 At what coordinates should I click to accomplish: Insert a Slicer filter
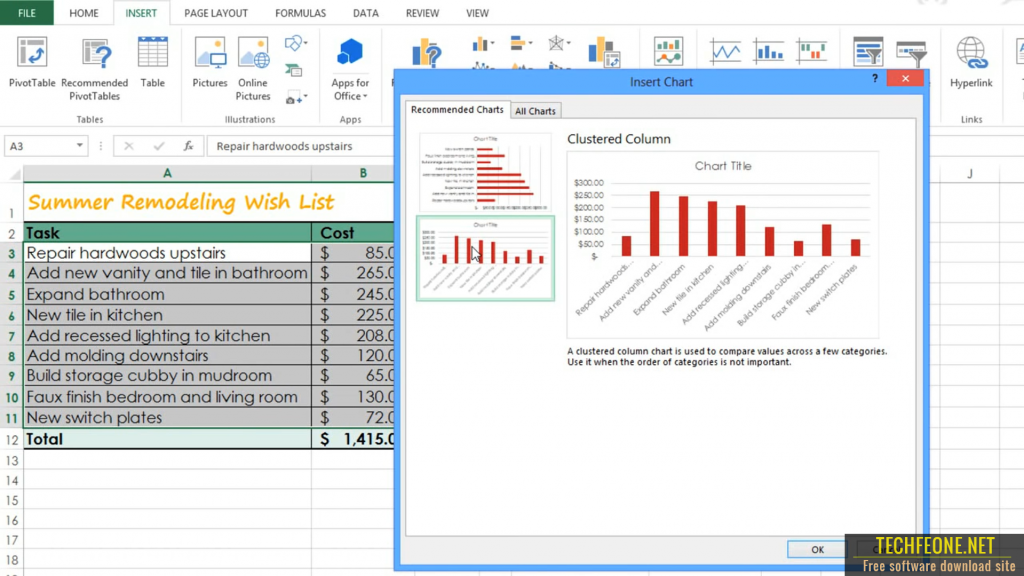tap(868, 51)
